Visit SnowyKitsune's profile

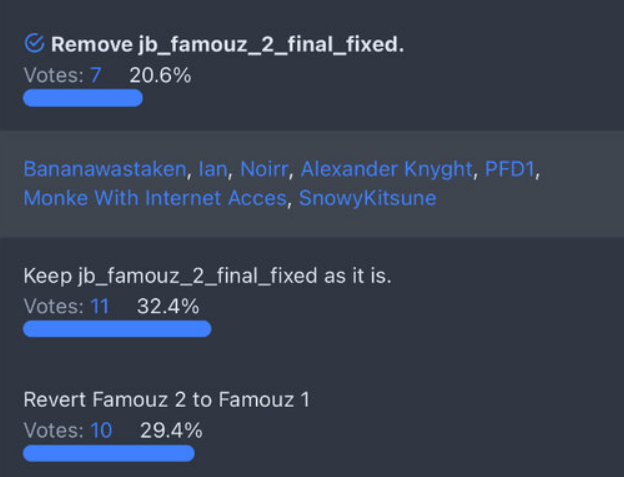point(368,198)
